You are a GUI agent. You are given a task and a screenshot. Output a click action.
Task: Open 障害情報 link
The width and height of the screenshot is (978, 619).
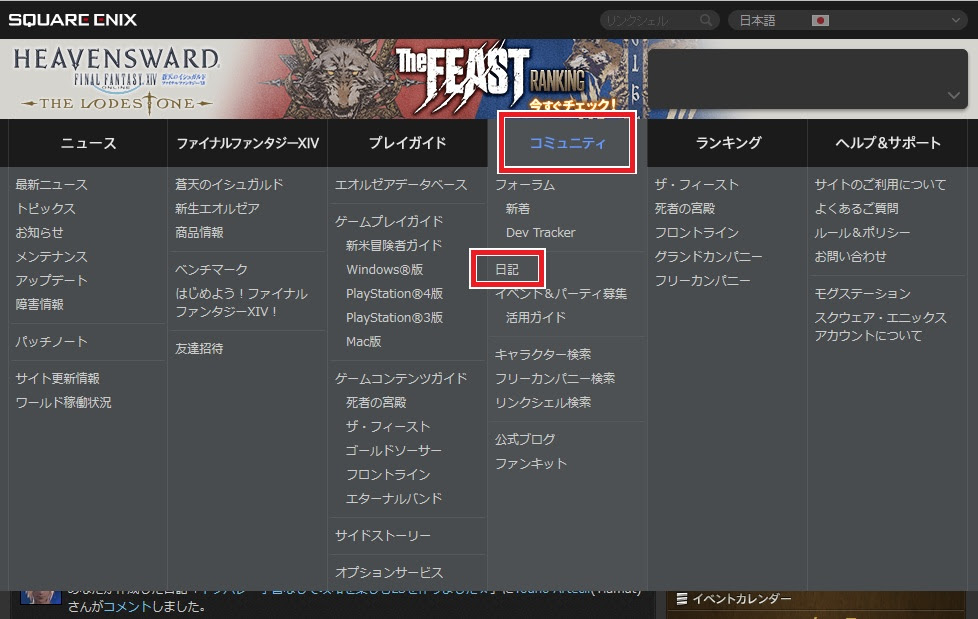39,305
